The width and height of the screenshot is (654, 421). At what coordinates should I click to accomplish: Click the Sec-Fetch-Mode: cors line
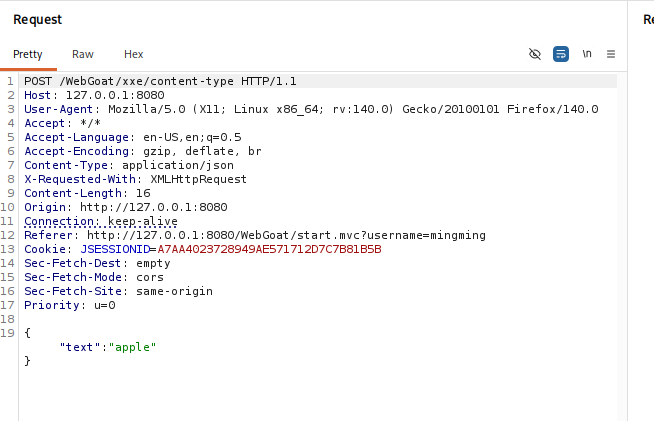94,277
